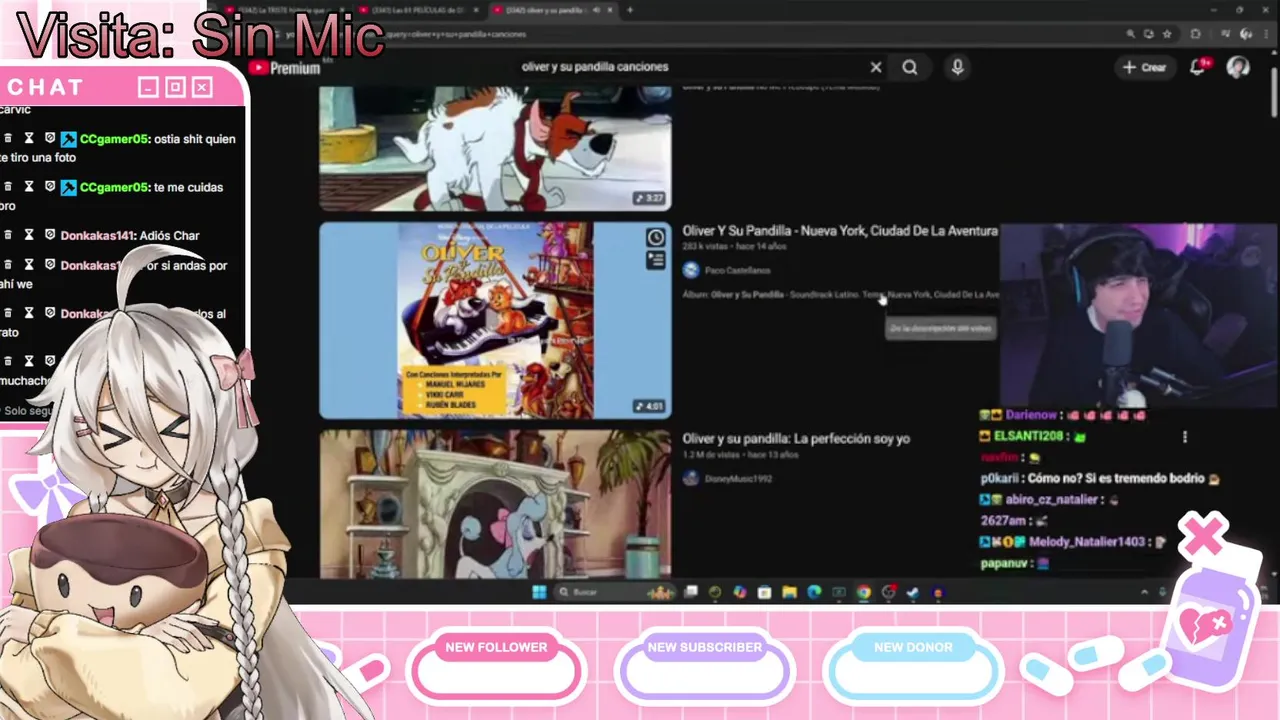The width and height of the screenshot is (1280, 720).
Task: Click CCgamer05 name on 'ostia shit quien' message
Action: [113, 139]
